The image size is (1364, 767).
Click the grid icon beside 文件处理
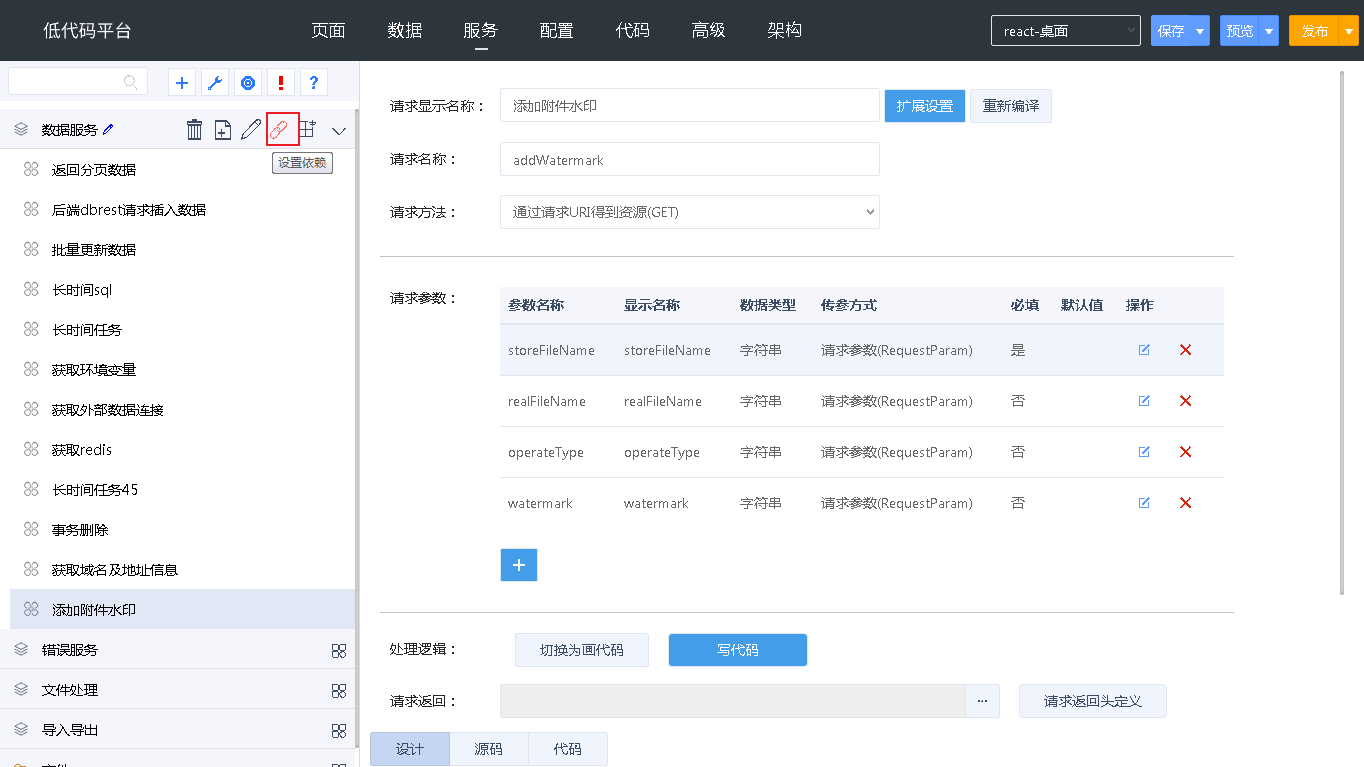(339, 690)
